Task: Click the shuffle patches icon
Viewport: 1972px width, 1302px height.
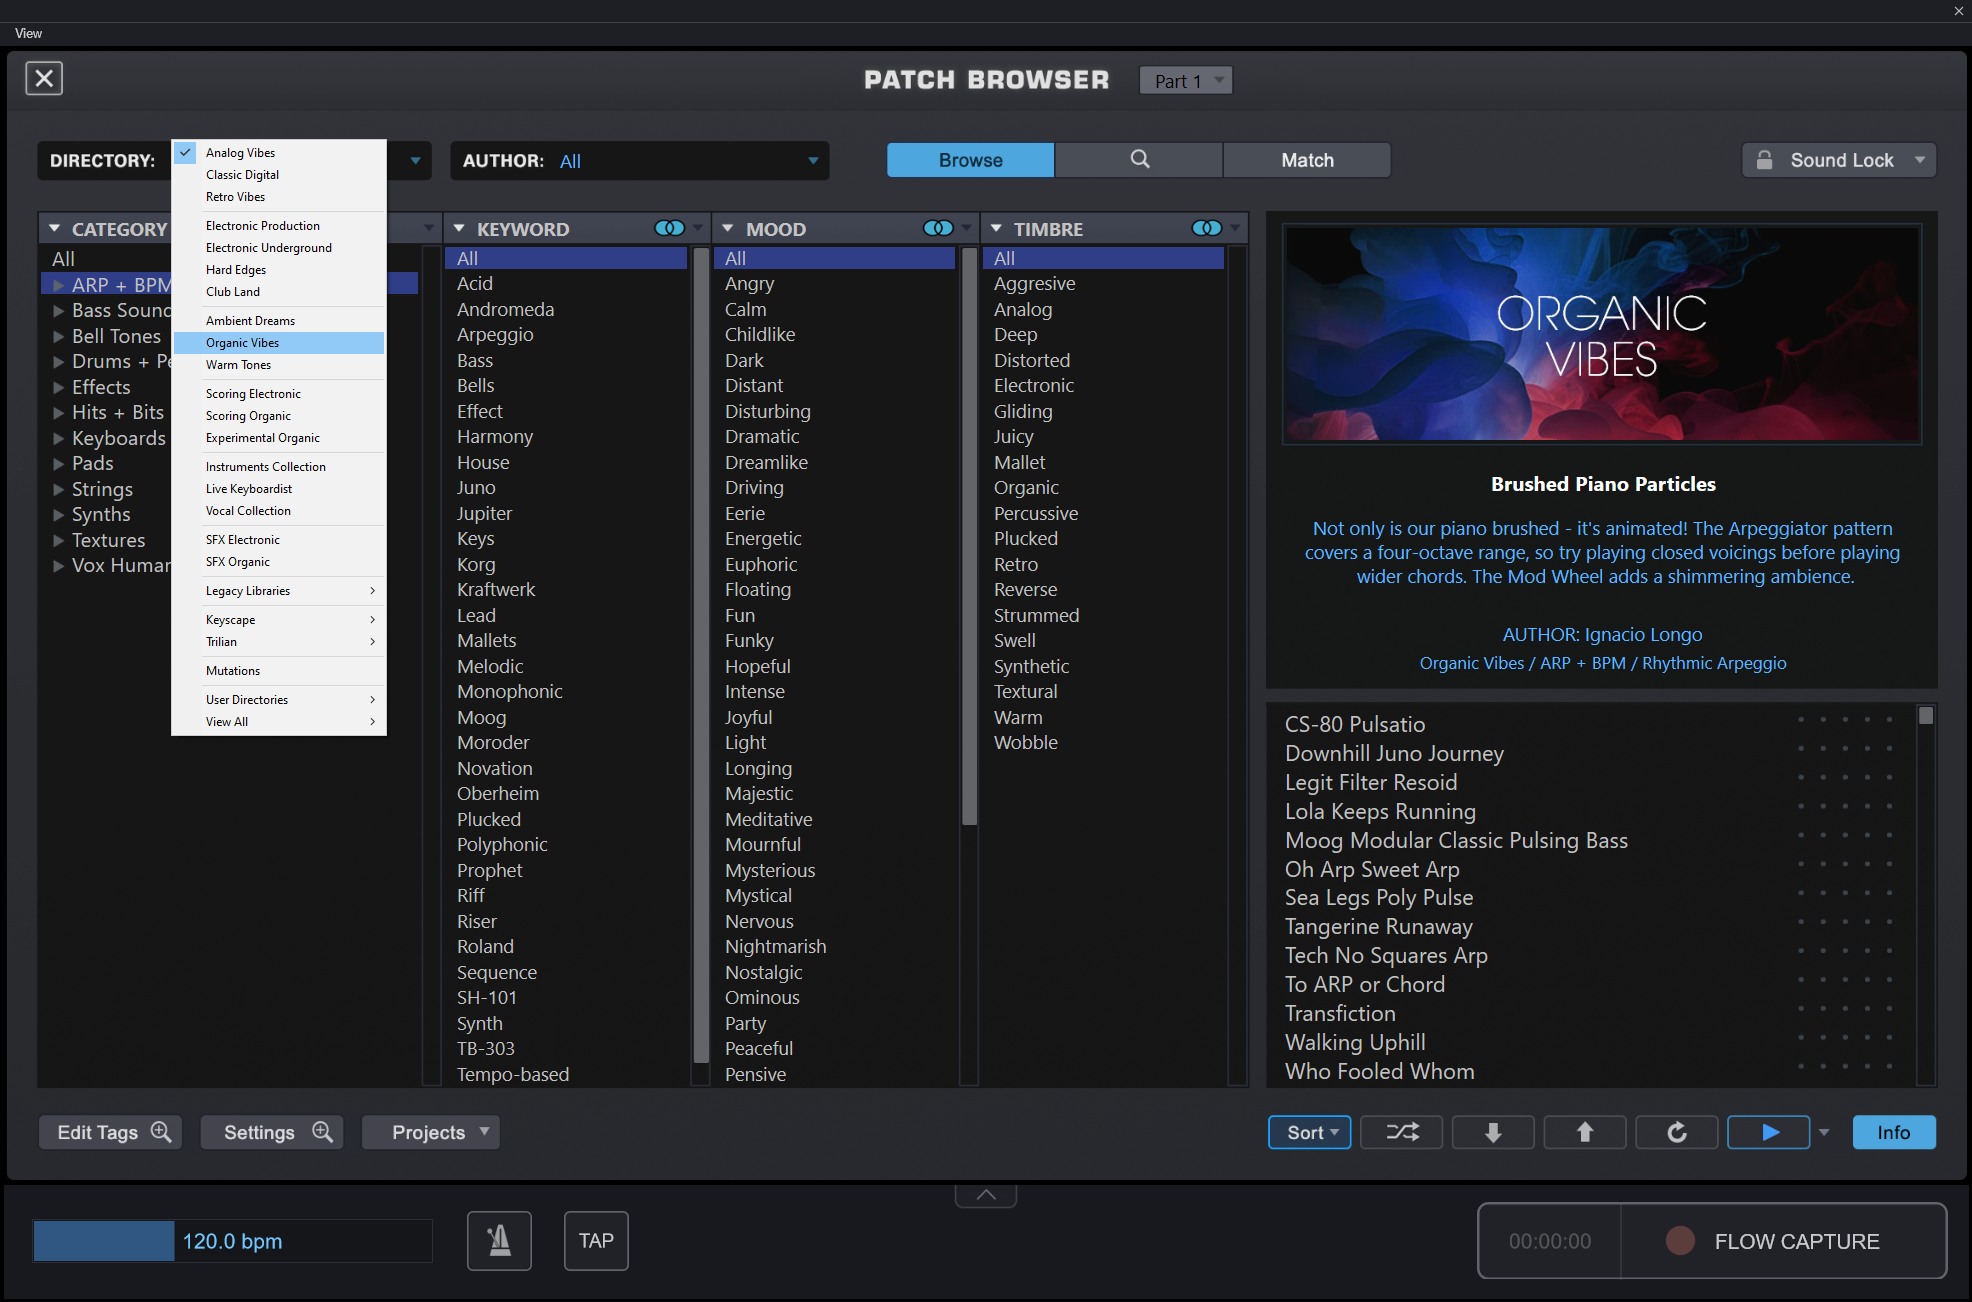Action: (x=1401, y=1132)
